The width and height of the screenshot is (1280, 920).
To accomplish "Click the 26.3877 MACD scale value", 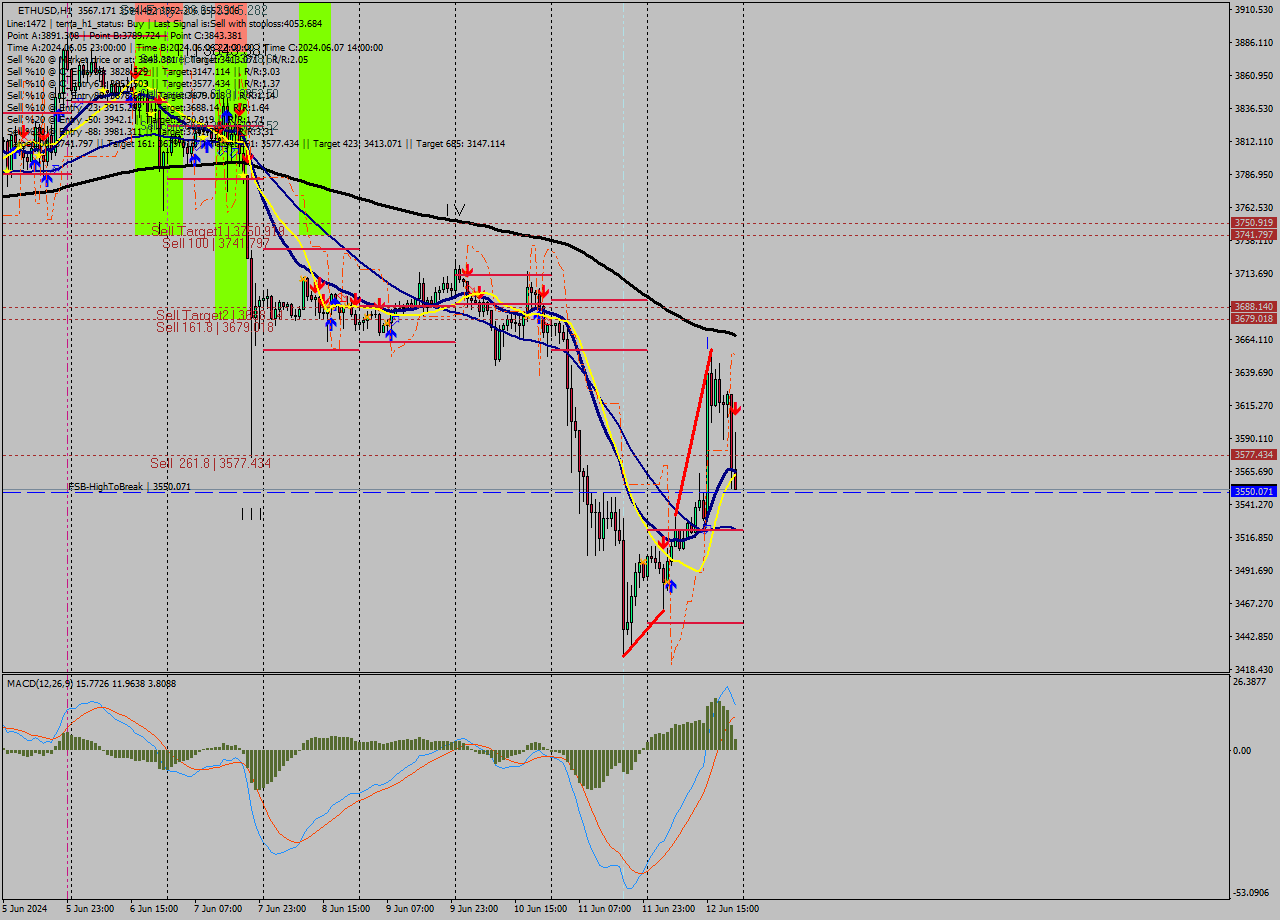I will [1250, 682].
